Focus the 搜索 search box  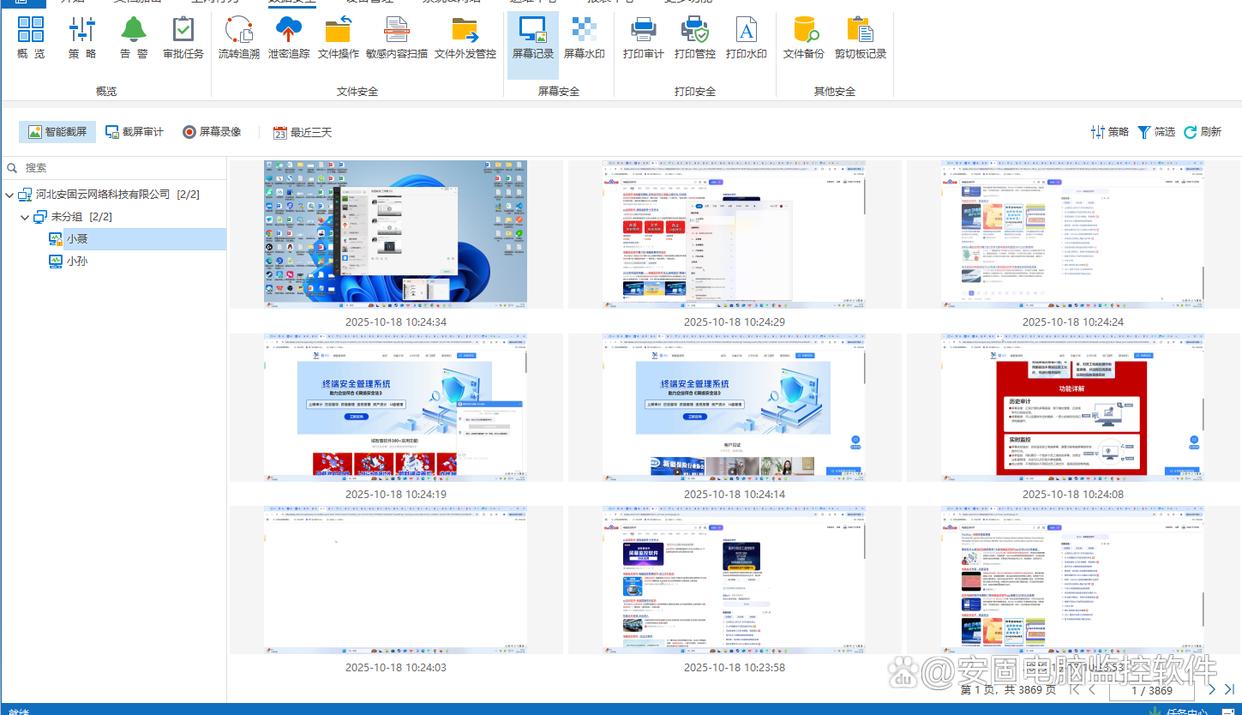click(113, 167)
